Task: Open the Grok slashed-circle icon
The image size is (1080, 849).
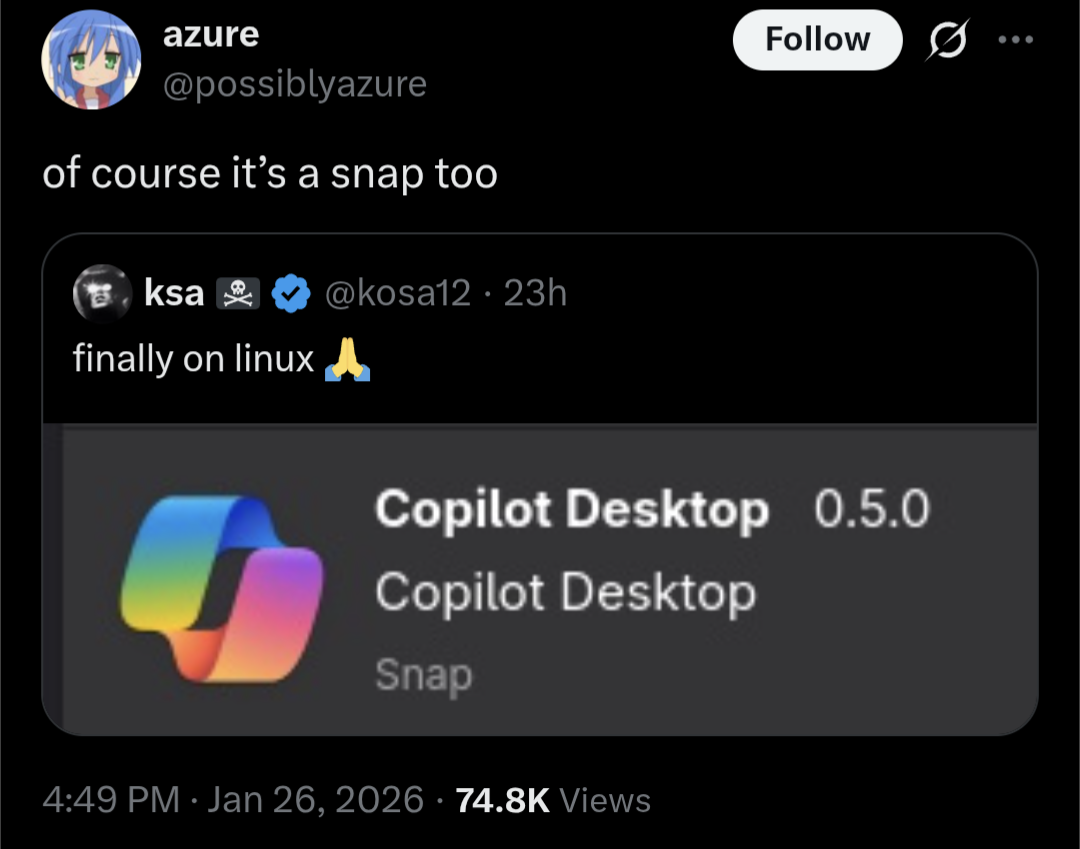Action: [x=947, y=41]
